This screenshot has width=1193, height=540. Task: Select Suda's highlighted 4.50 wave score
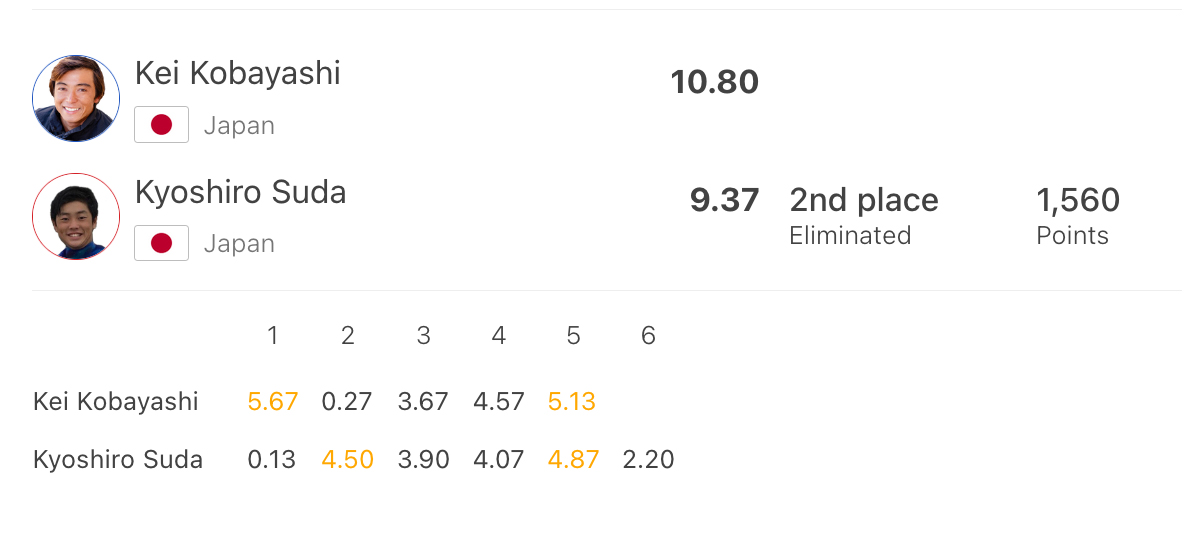coord(347,460)
